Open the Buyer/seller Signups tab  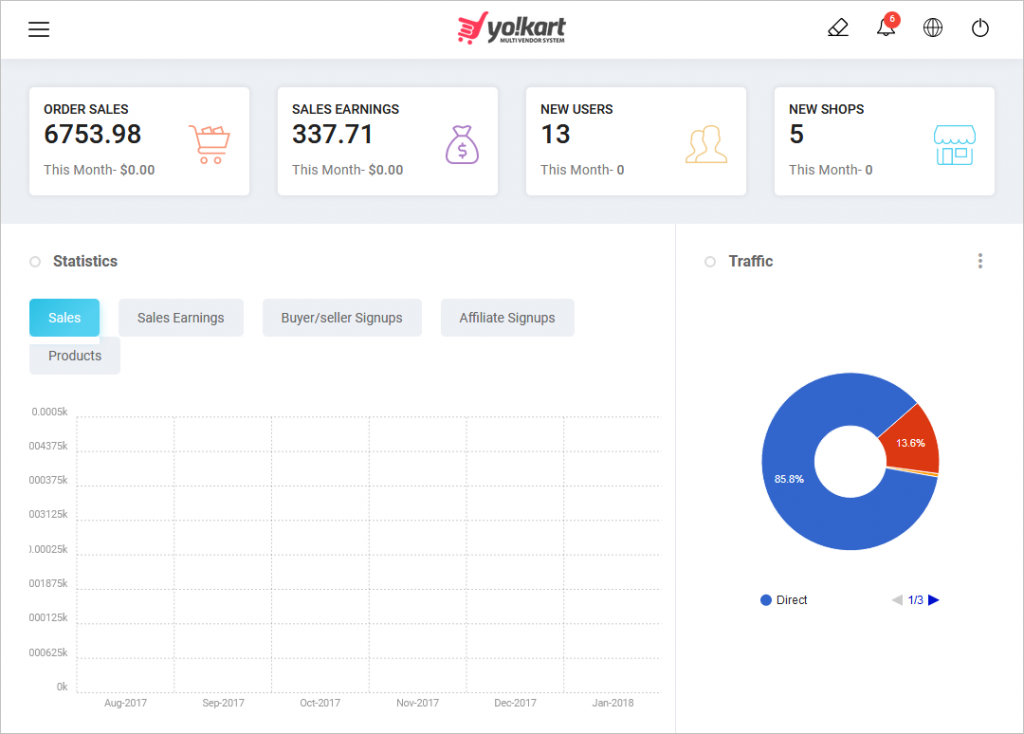tap(342, 317)
